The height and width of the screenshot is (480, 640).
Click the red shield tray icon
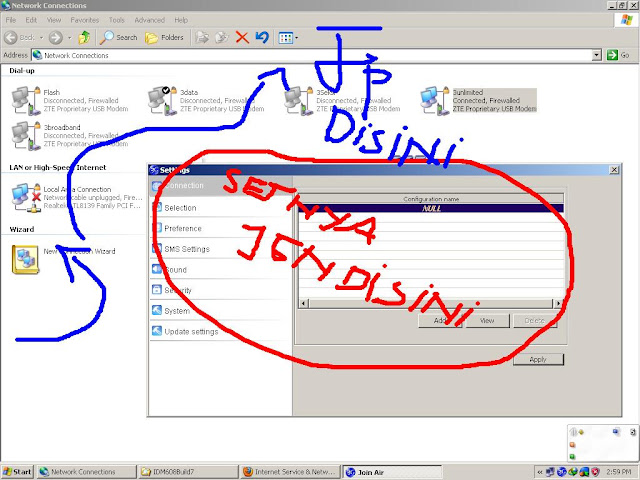point(596,472)
